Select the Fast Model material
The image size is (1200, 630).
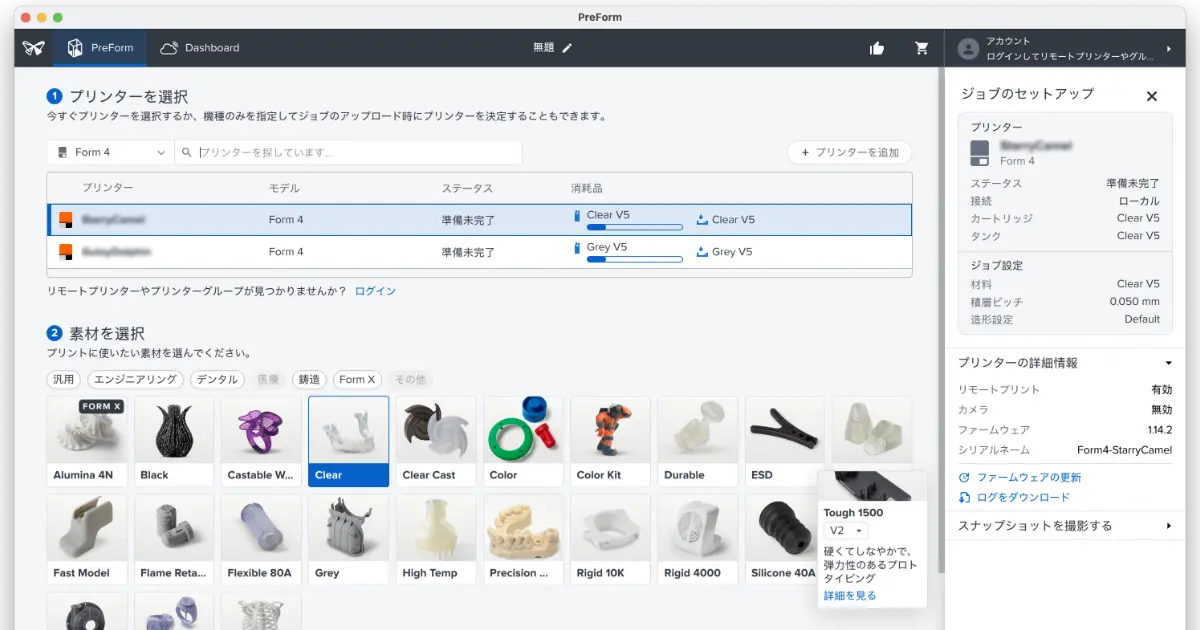(x=87, y=539)
